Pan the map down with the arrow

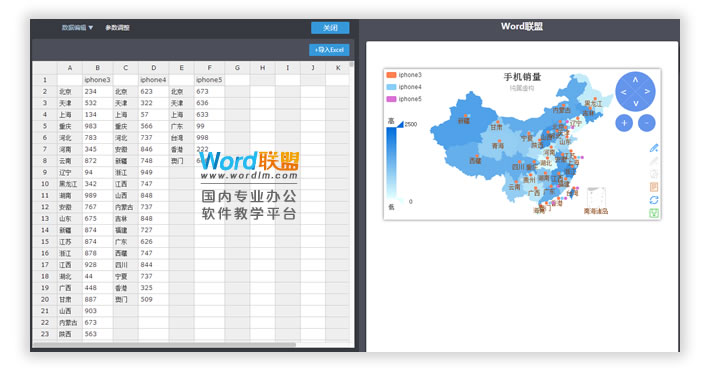pyautogui.click(x=635, y=103)
